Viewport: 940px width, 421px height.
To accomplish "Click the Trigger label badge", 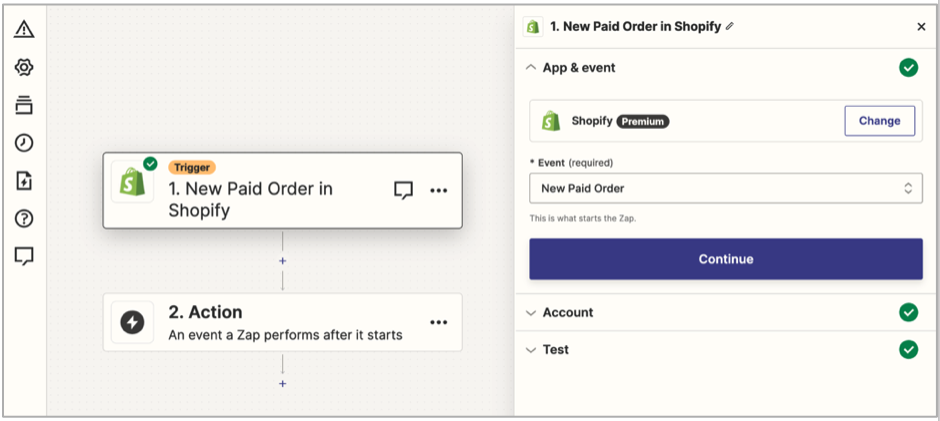I will [x=192, y=167].
